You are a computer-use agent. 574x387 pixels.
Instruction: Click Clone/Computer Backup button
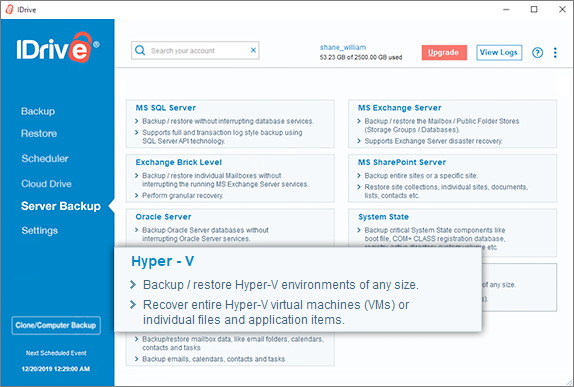[56, 325]
